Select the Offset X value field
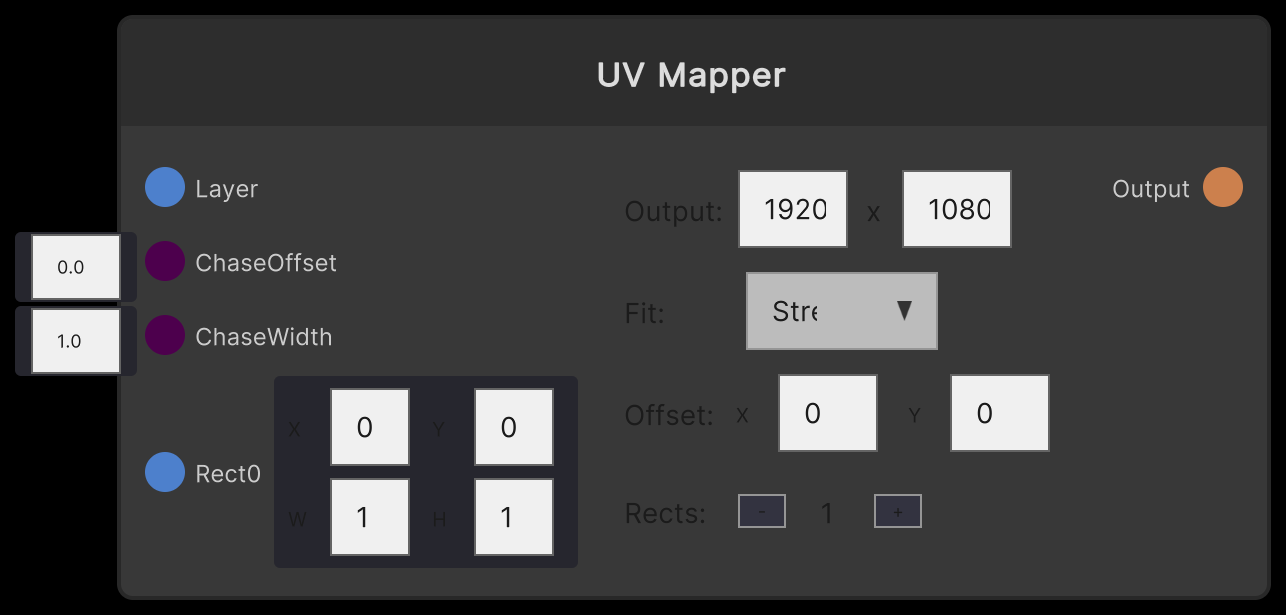This screenshot has width=1286, height=615. click(827, 412)
